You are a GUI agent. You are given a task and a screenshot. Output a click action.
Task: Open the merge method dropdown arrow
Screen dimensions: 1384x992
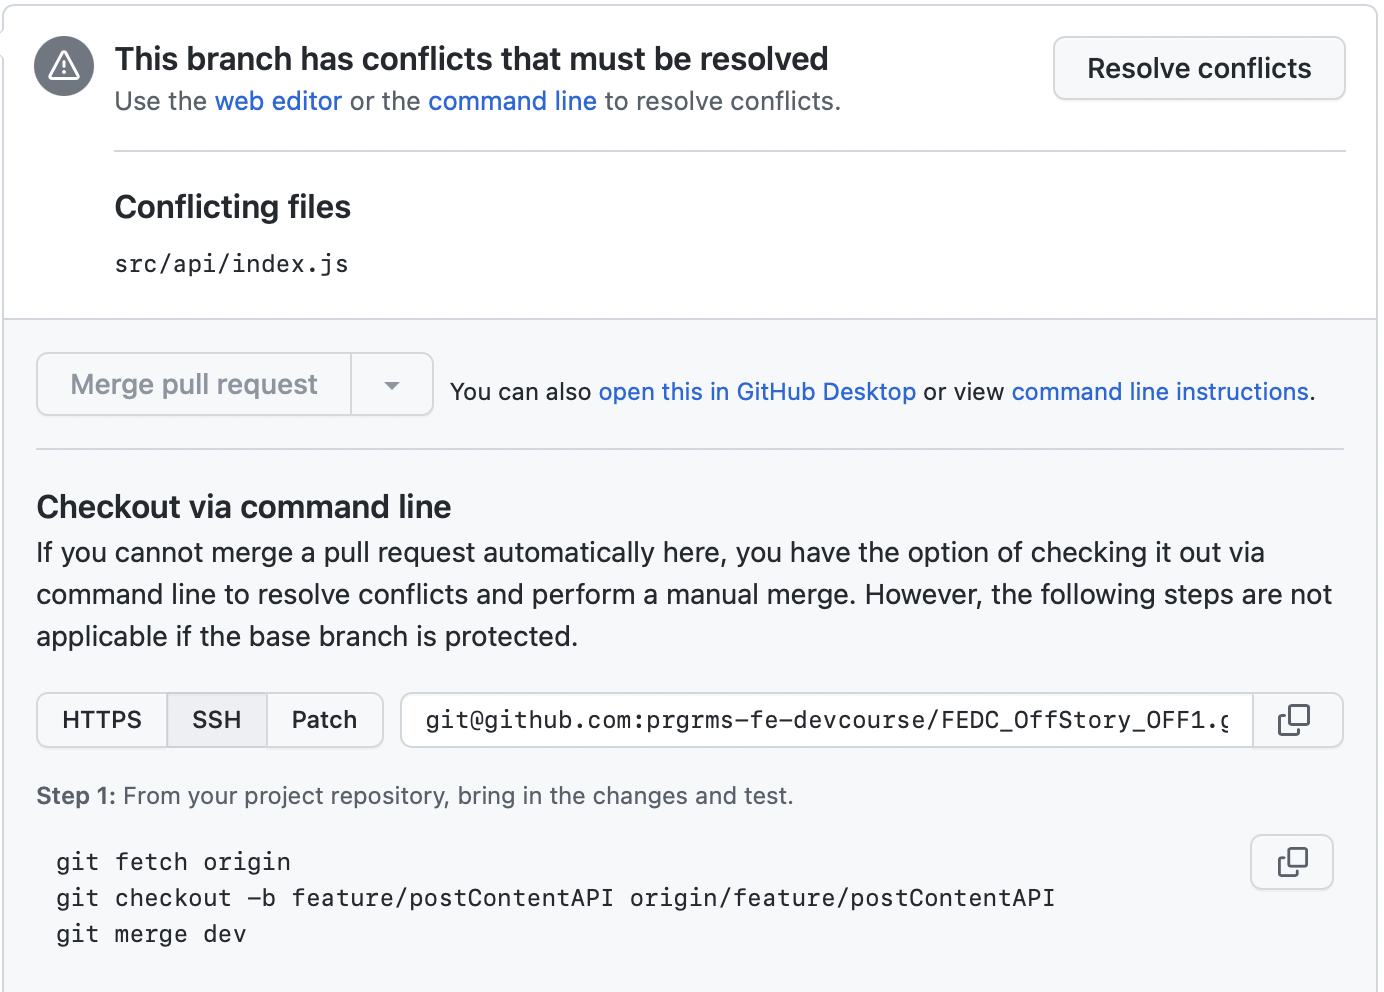click(392, 385)
